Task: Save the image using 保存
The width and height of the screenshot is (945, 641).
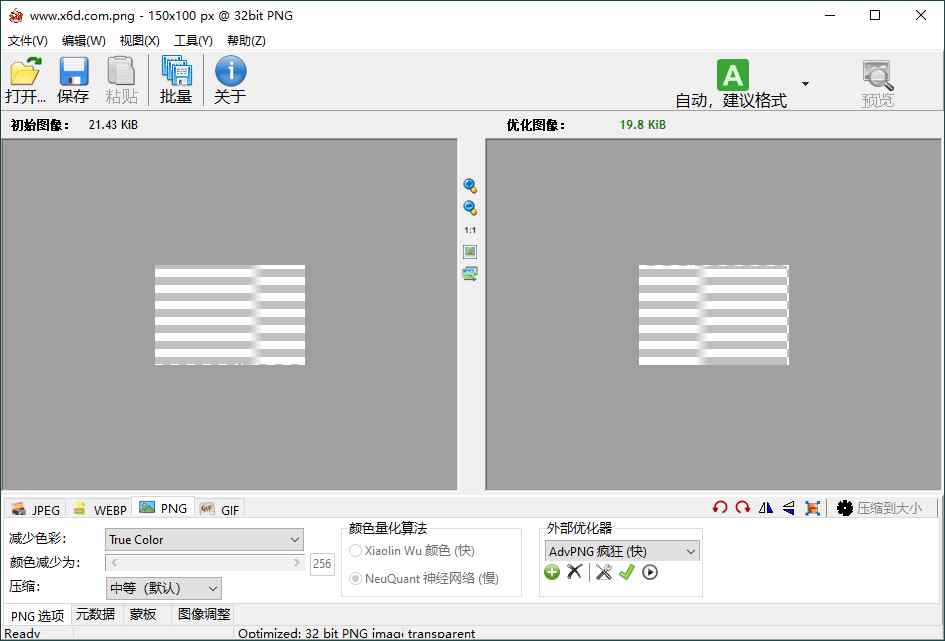Action: click(73, 80)
